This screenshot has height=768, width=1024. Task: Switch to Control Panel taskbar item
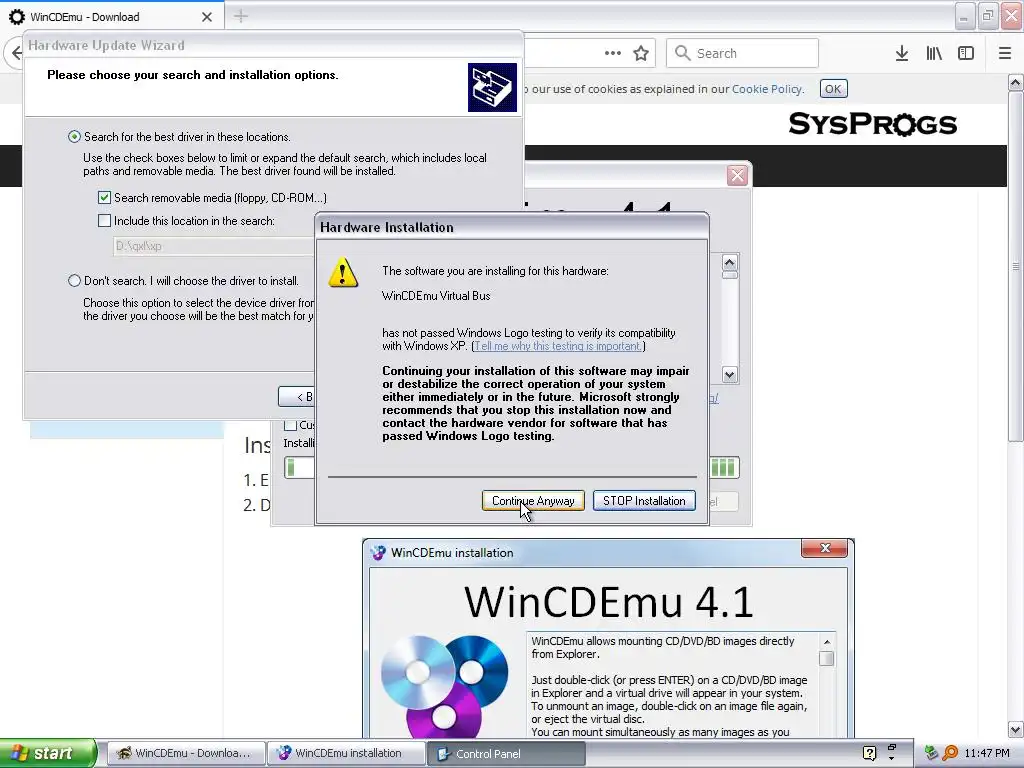(506, 753)
